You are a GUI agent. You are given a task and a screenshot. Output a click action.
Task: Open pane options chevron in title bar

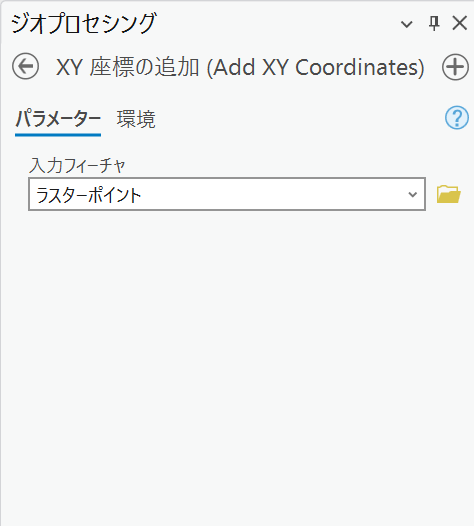(x=407, y=24)
